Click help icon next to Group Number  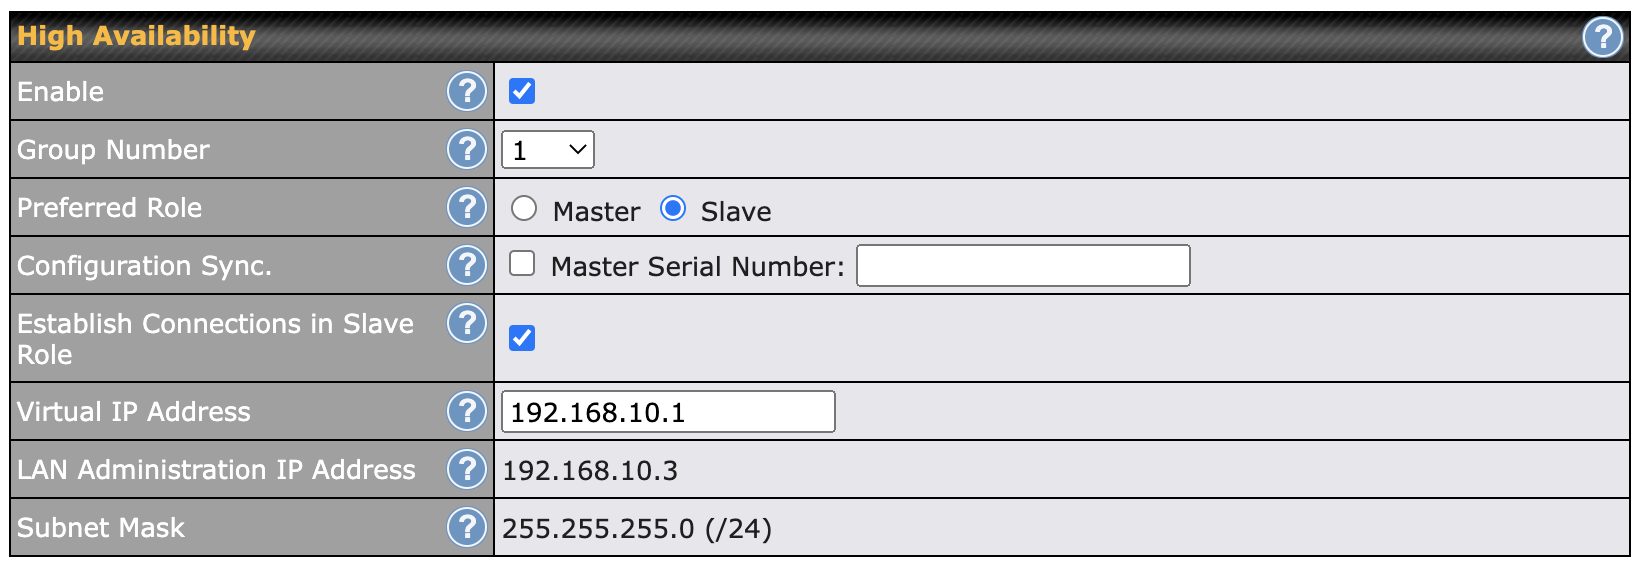point(466,149)
